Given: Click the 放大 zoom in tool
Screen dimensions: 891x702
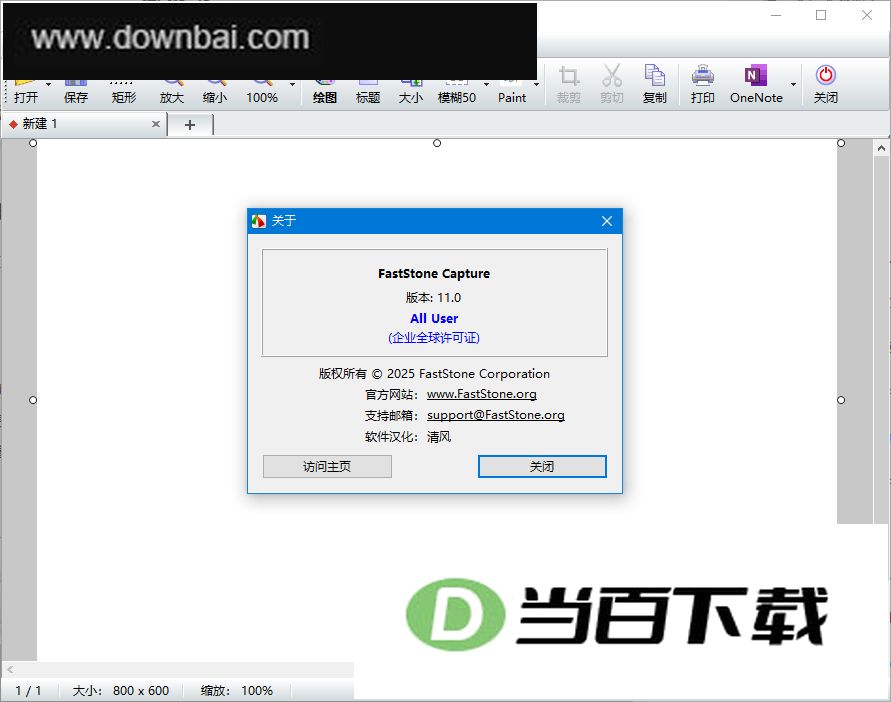Looking at the screenshot, I should coord(172,91).
